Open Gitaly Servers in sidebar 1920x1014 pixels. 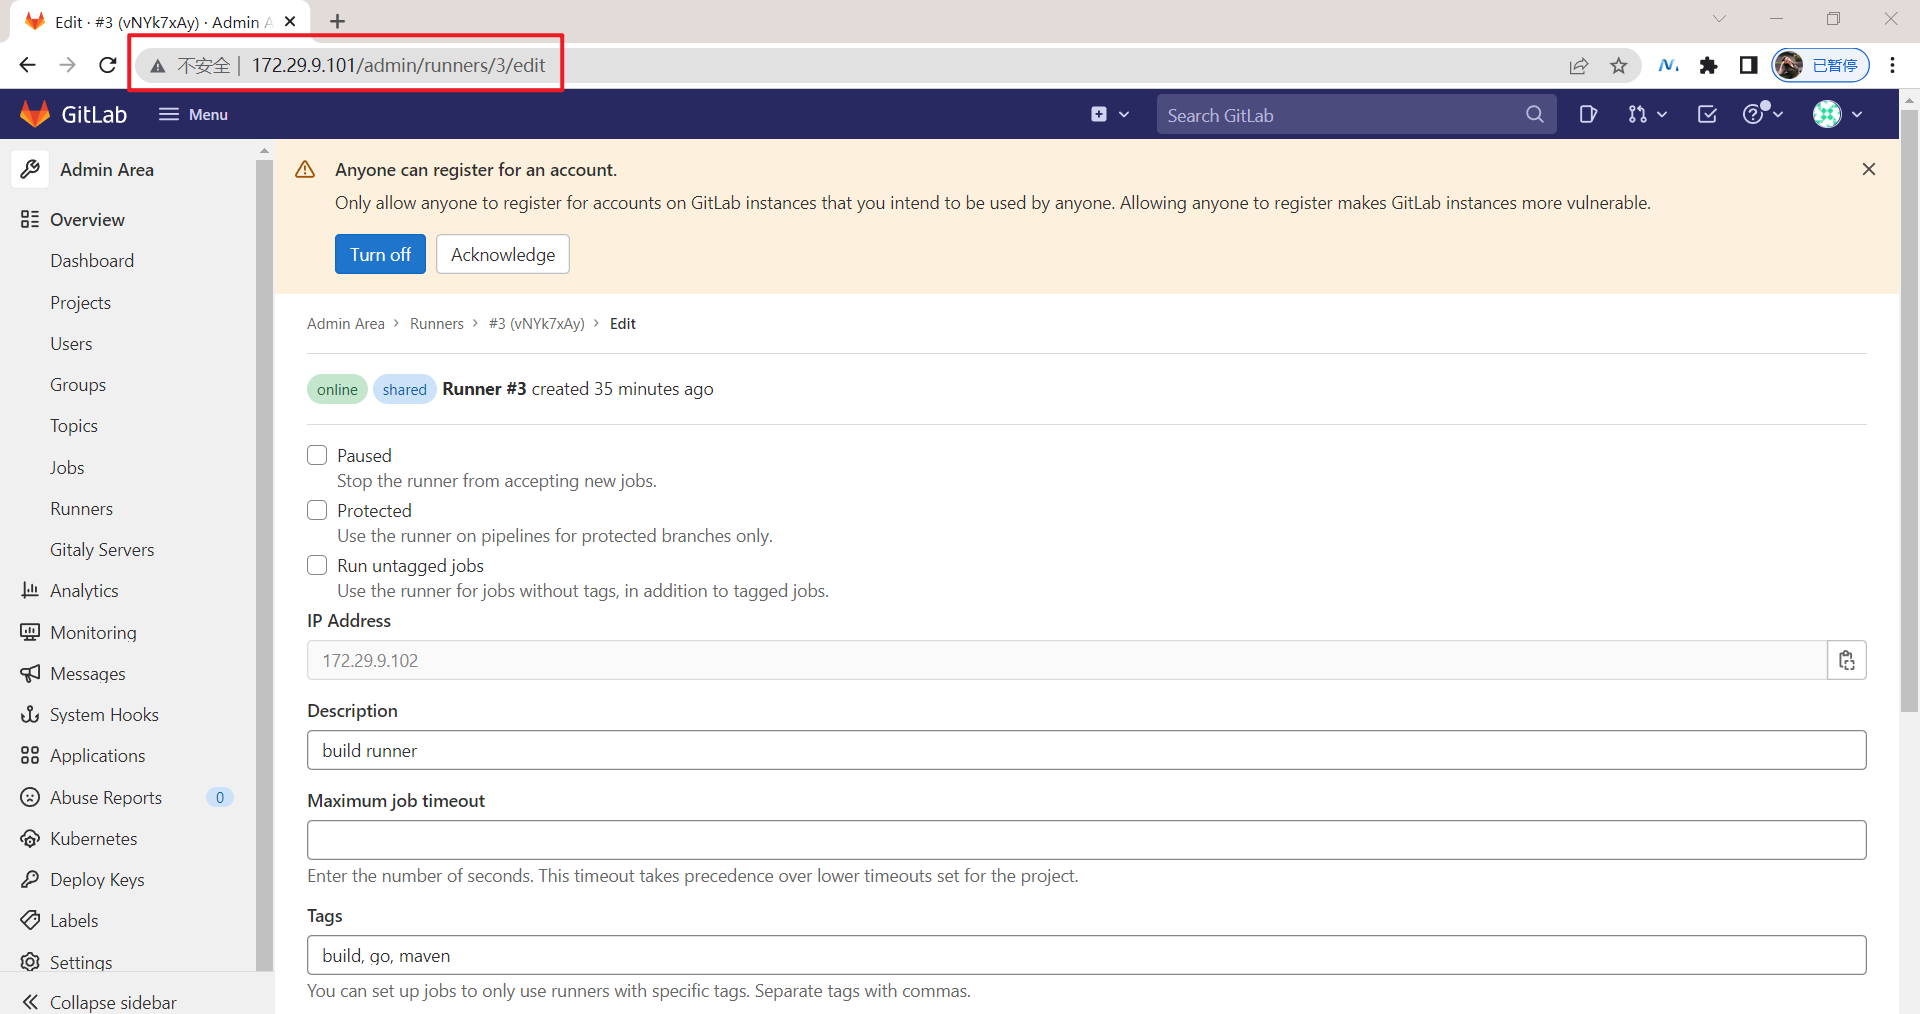(x=102, y=549)
